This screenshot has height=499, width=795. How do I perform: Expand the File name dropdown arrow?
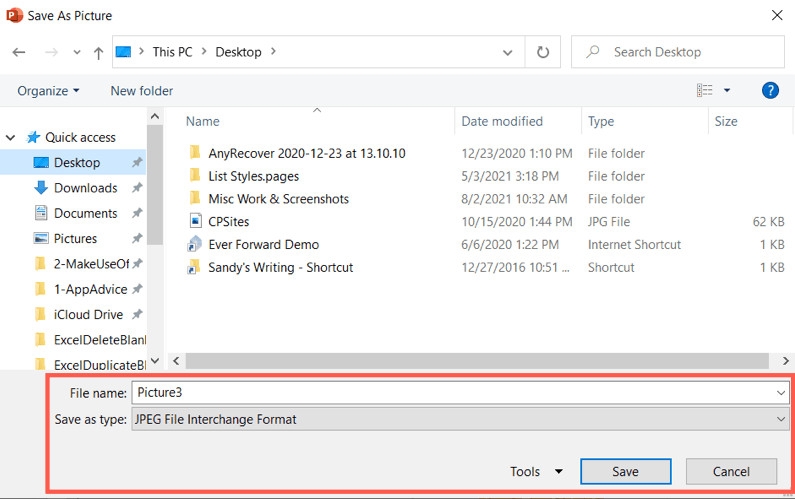coord(781,393)
